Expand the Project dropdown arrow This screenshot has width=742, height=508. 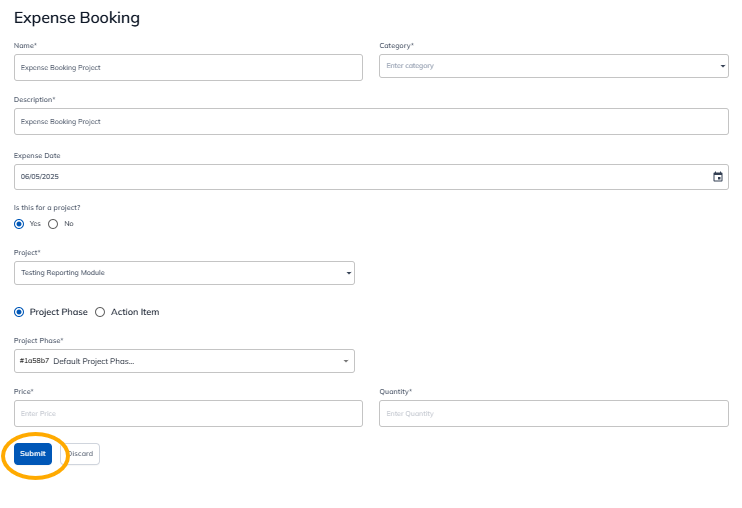348,273
